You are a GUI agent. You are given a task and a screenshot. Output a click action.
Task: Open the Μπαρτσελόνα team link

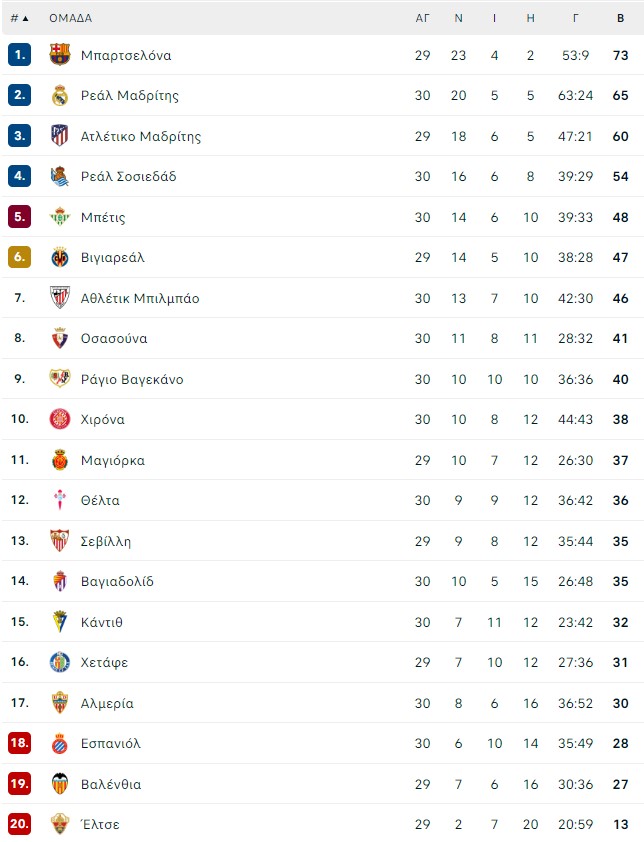(126, 55)
